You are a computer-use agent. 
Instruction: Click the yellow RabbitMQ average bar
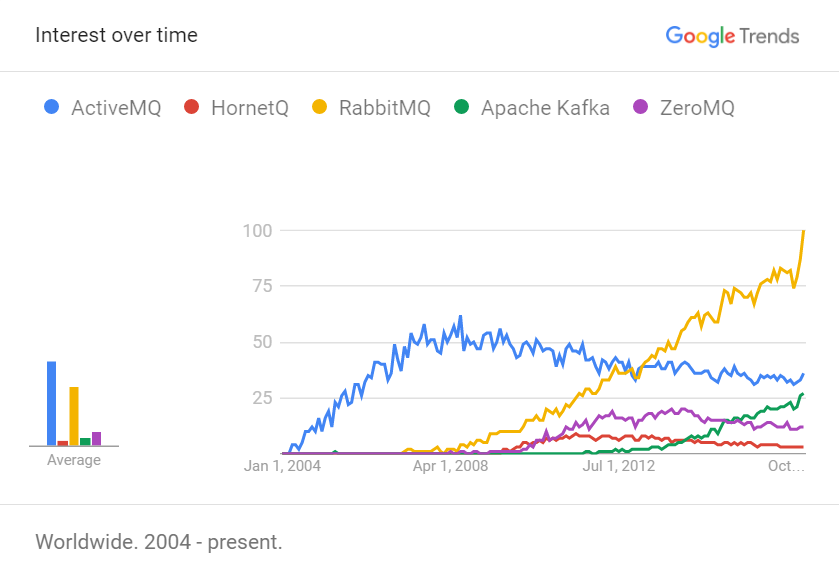(74, 416)
